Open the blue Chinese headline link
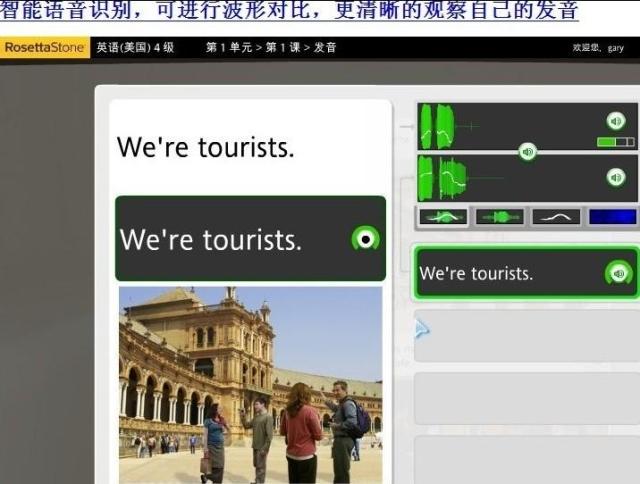 [x=289, y=10]
